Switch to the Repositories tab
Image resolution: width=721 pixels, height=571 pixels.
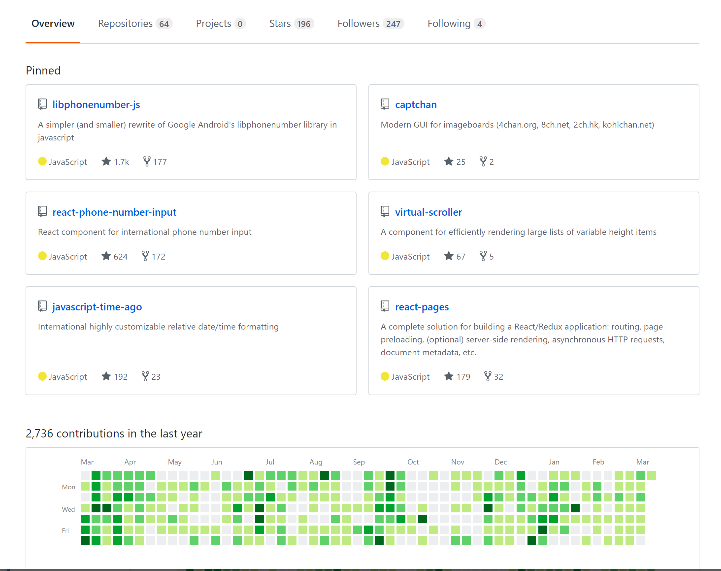pyautogui.click(x=134, y=23)
